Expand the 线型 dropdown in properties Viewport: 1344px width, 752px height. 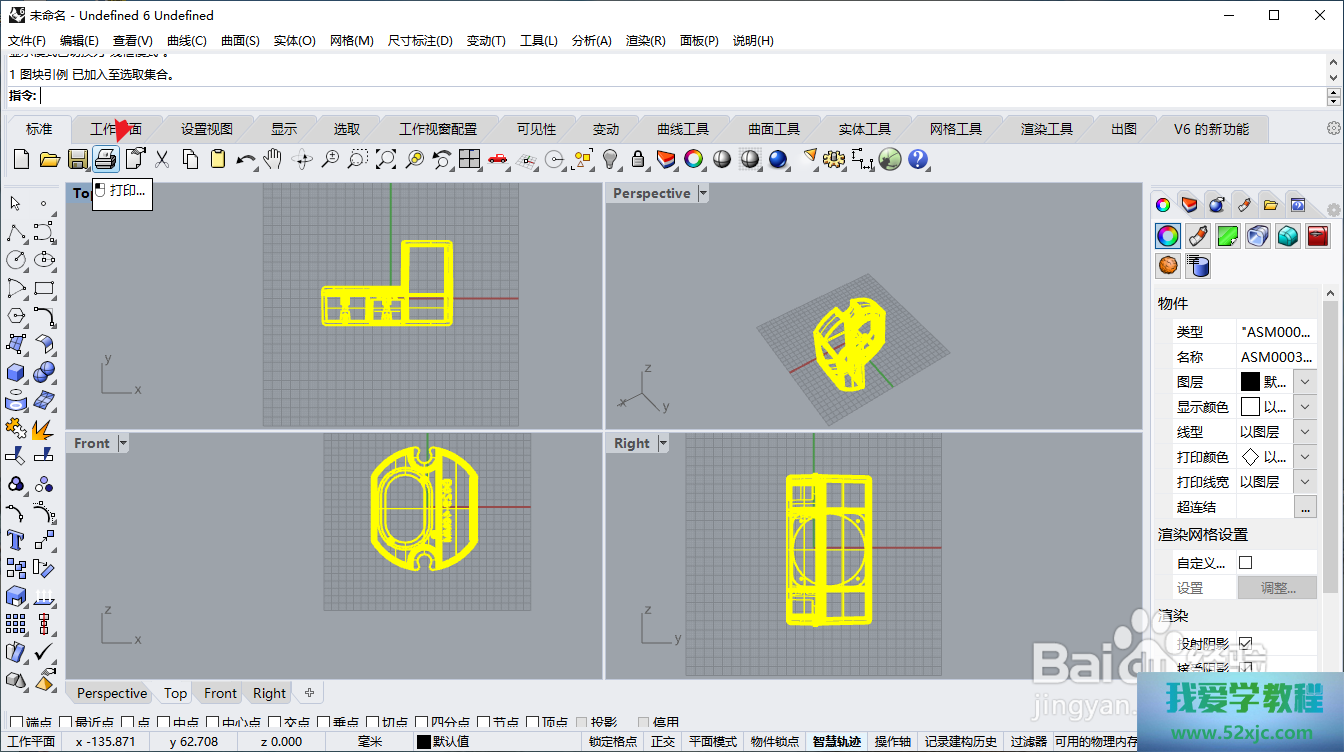(1305, 432)
